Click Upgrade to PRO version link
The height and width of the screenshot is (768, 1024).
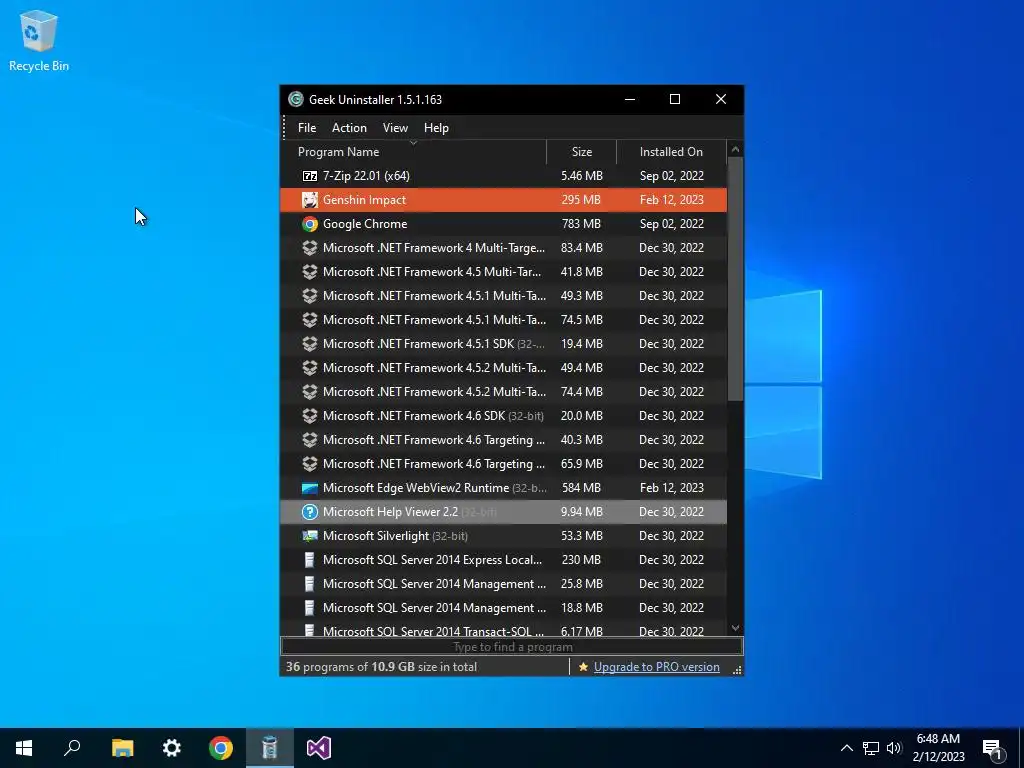(x=656, y=667)
